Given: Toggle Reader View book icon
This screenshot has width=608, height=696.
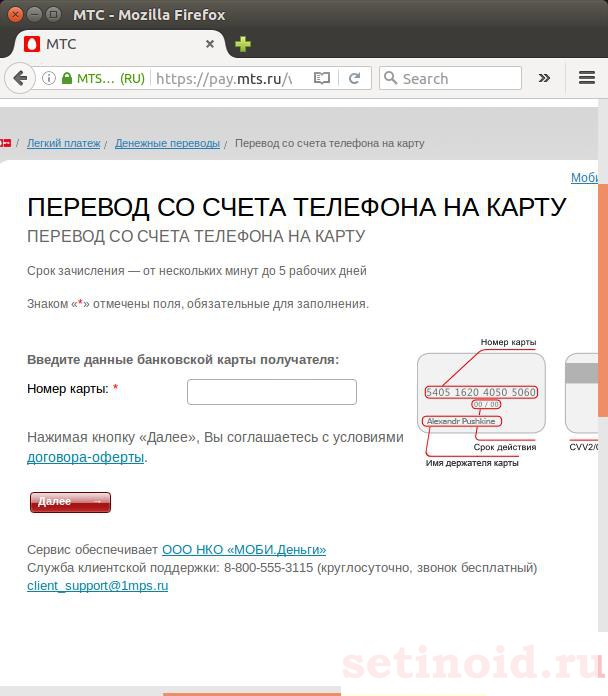Looking at the screenshot, I should pos(322,79).
